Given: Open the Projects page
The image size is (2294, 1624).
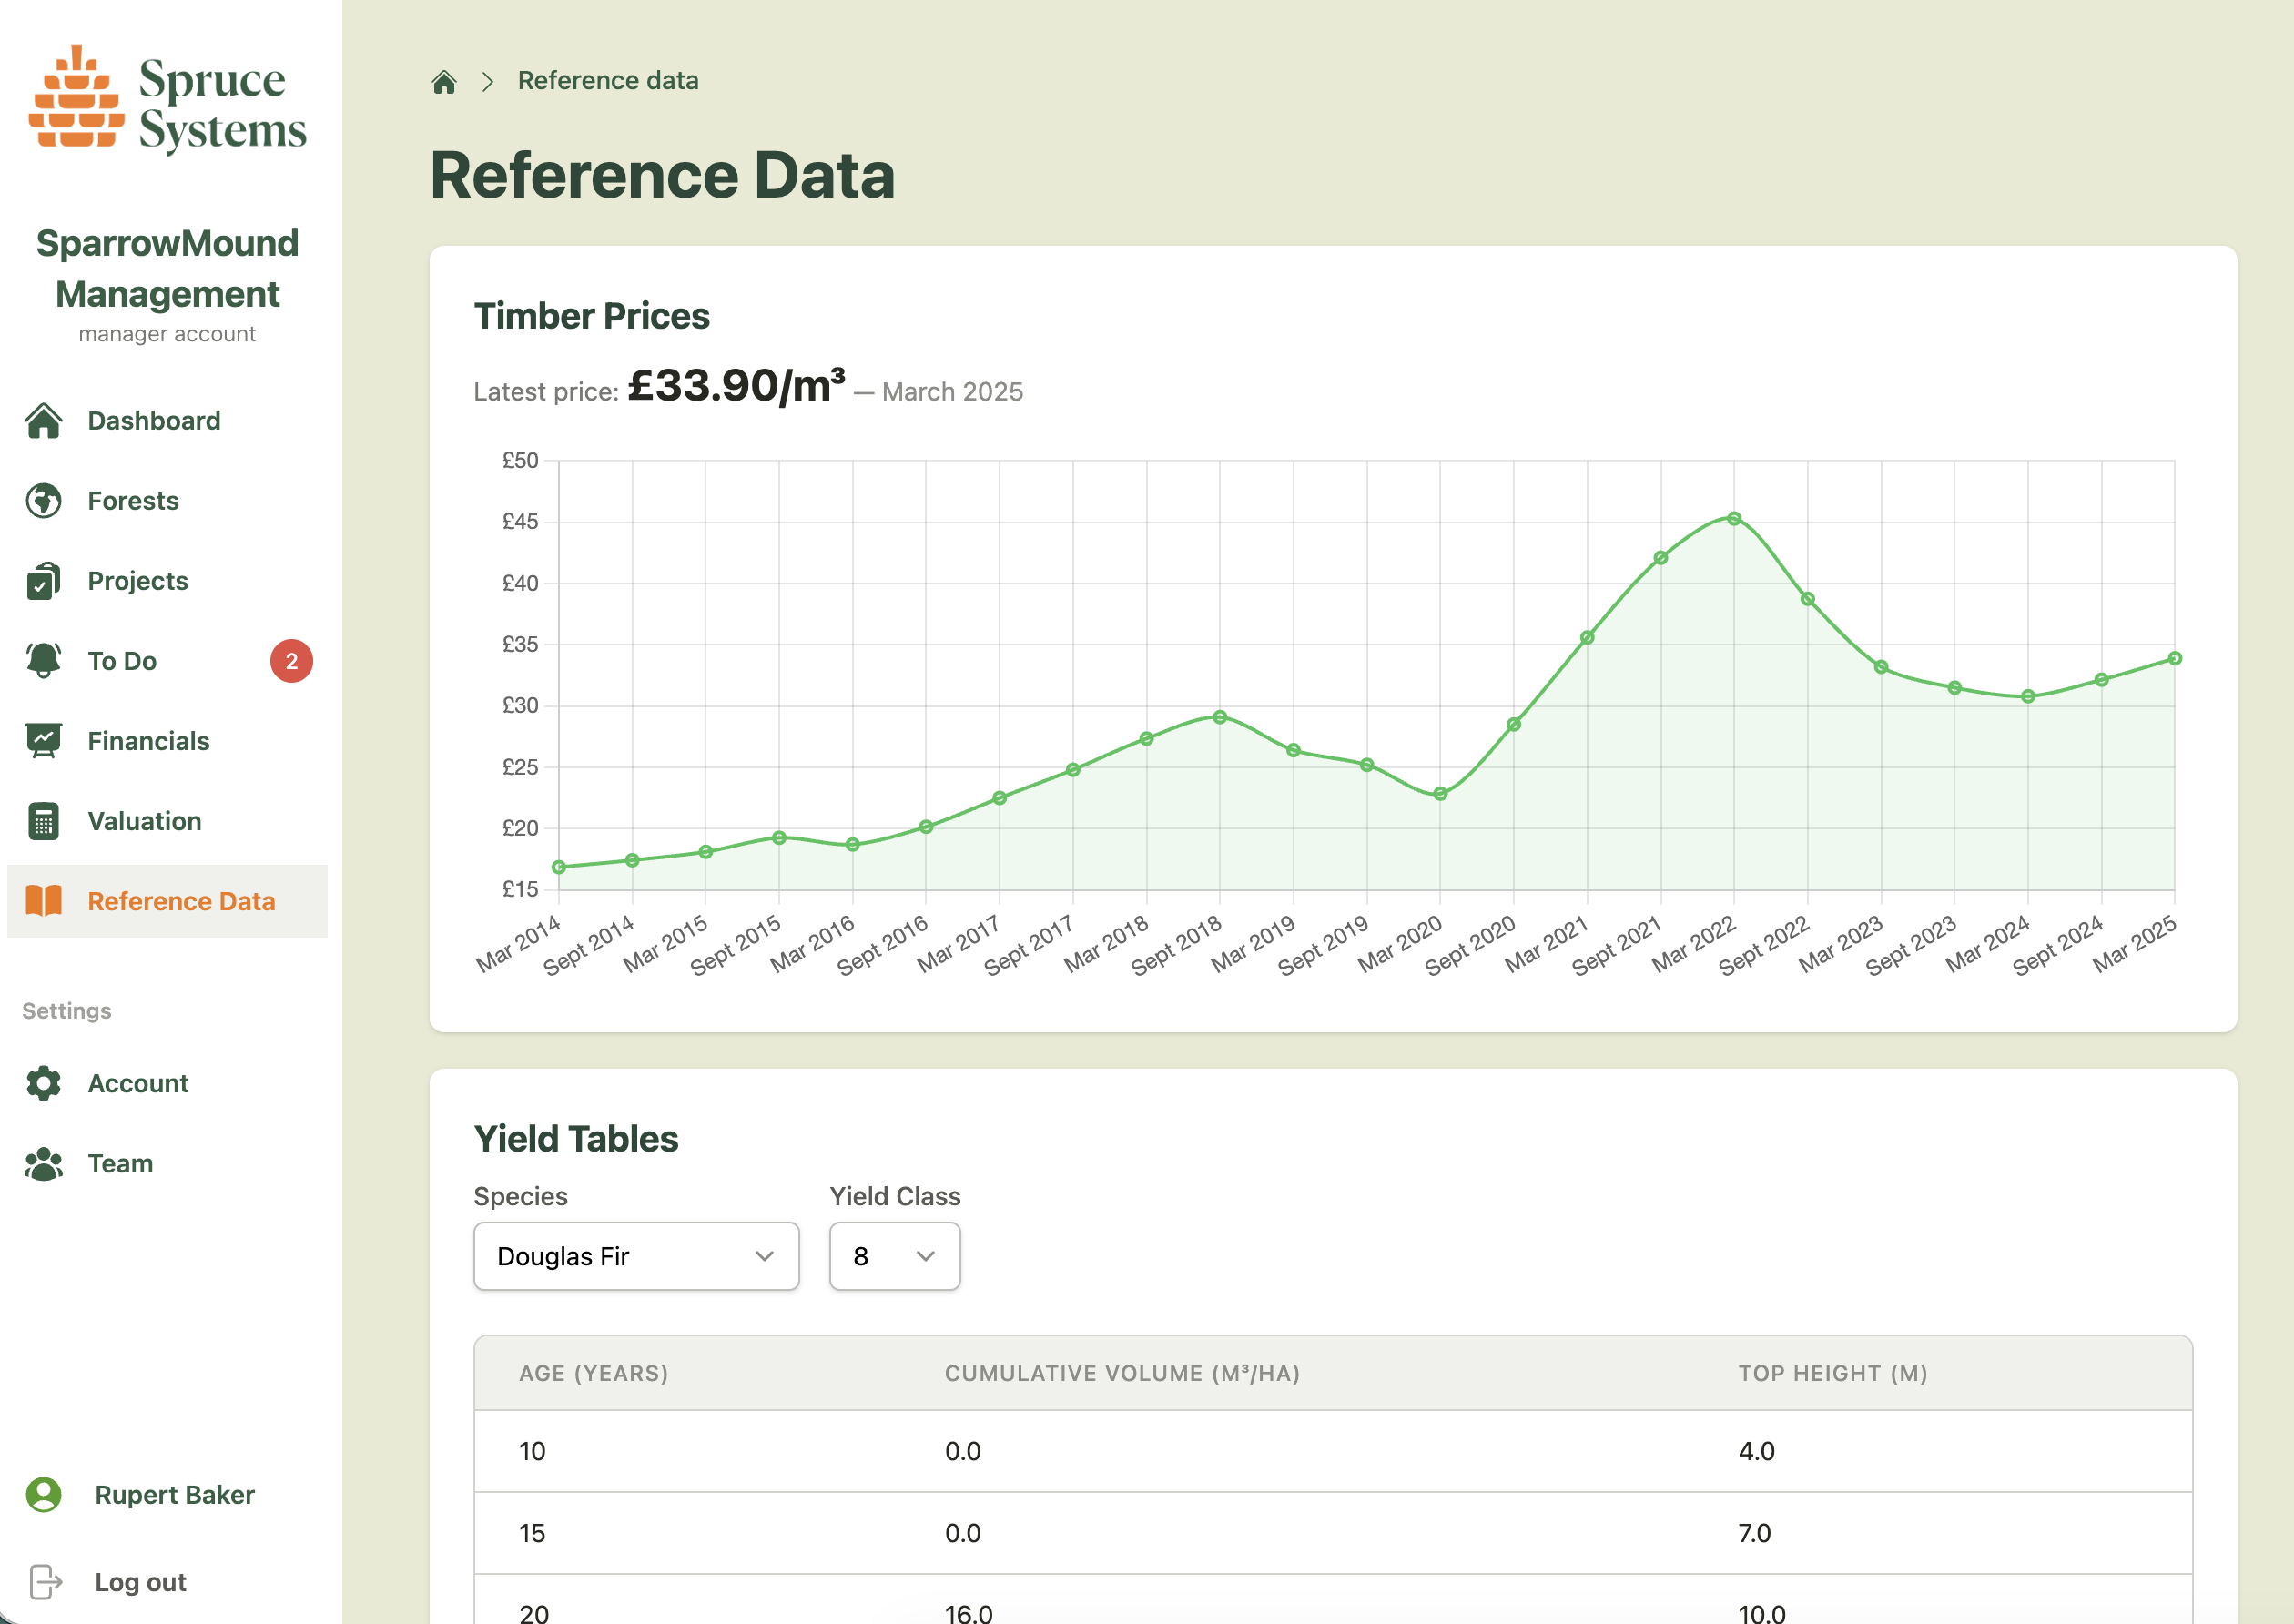Looking at the screenshot, I should pyautogui.click(x=167, y=581).
